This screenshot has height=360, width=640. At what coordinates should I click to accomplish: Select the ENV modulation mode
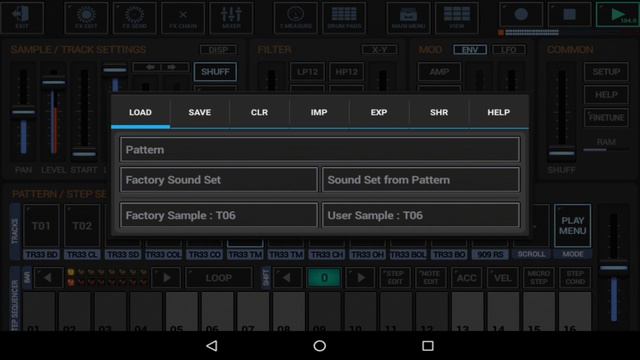(470, 50)
